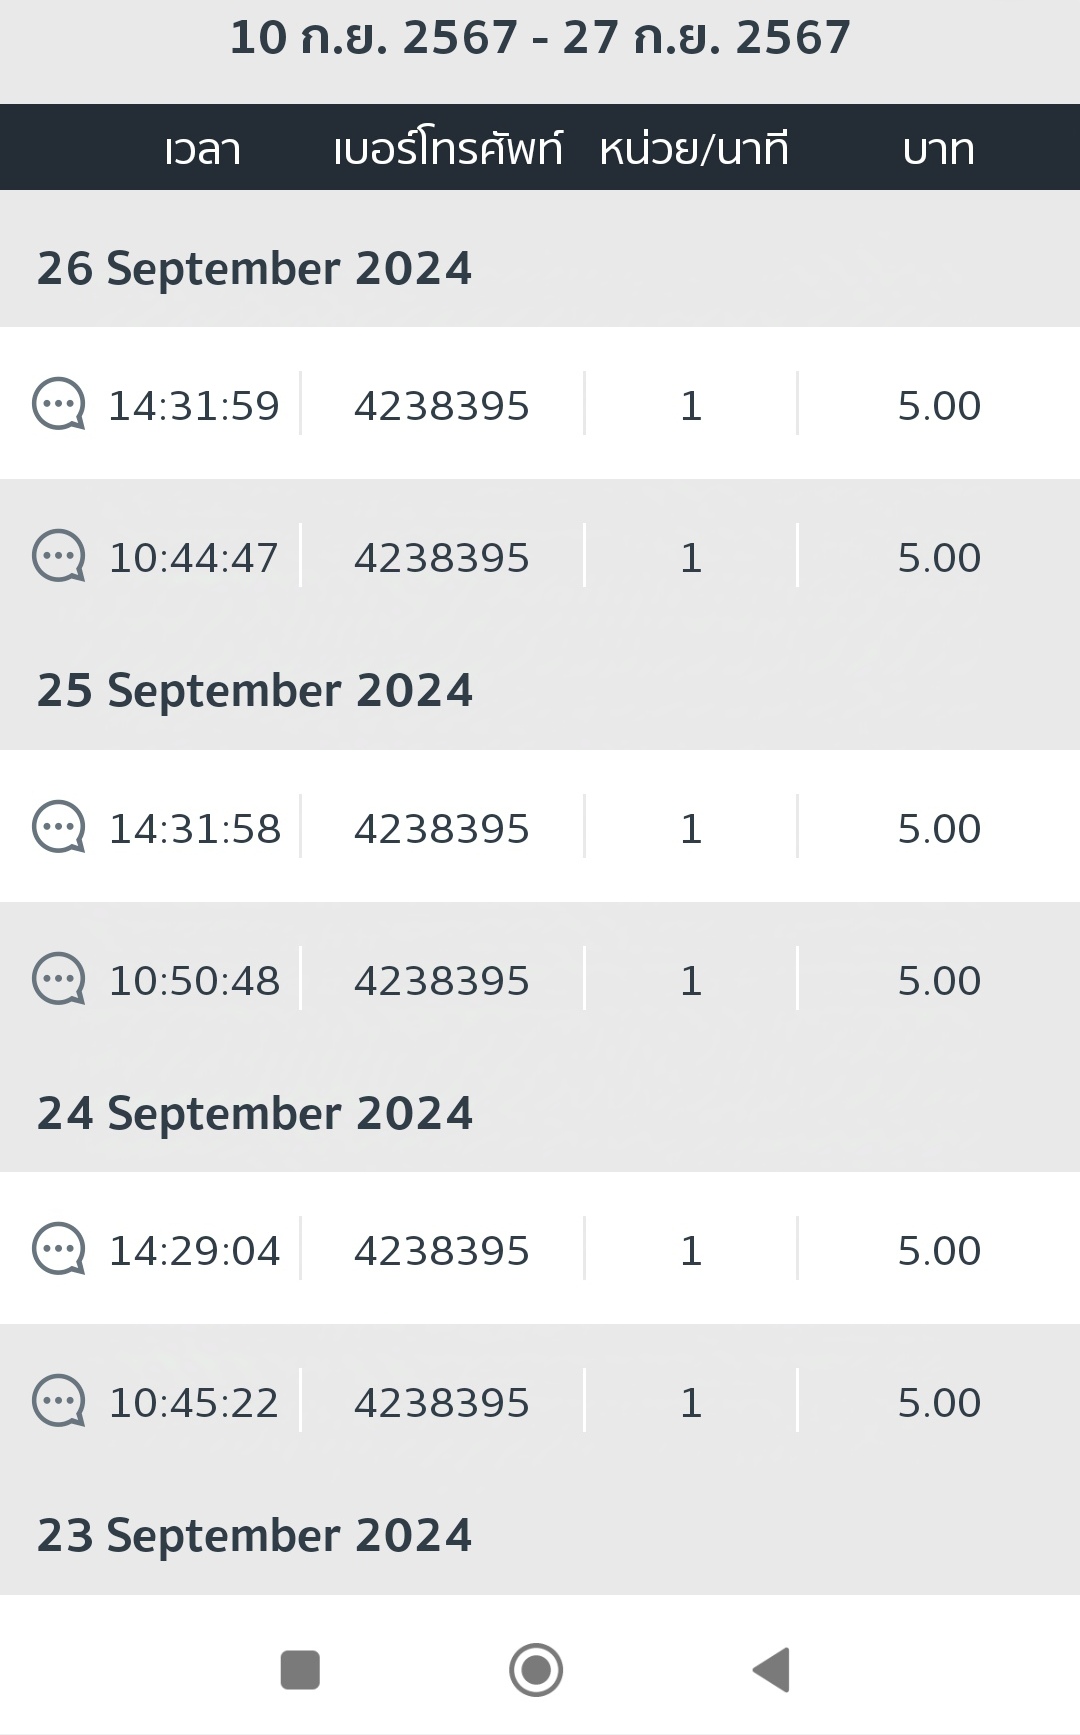This screenshot has height=1735, width=1080.
Task: Tap SMS icon for 10:45:22 entry
Action: pos(59,1401)
